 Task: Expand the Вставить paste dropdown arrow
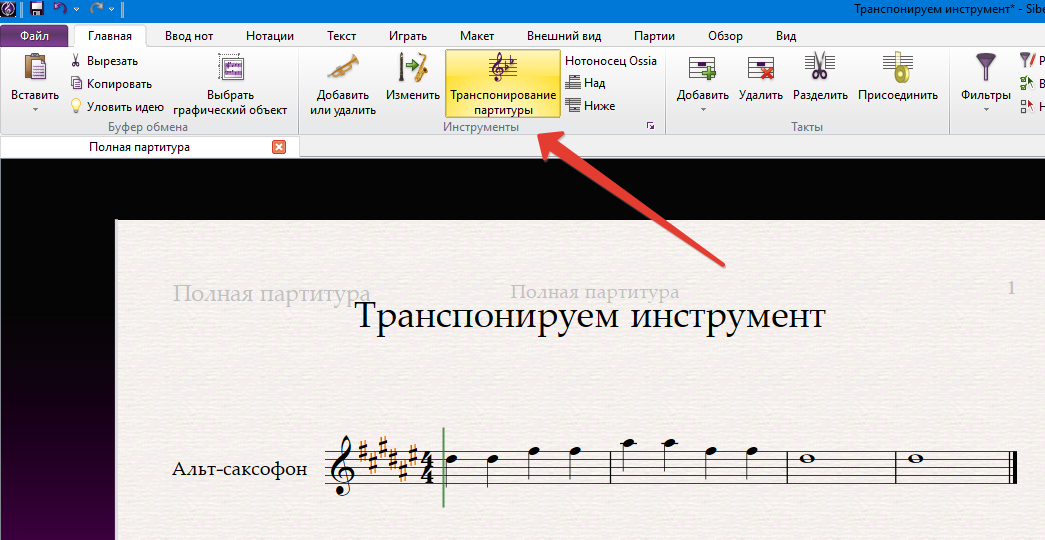35,109
